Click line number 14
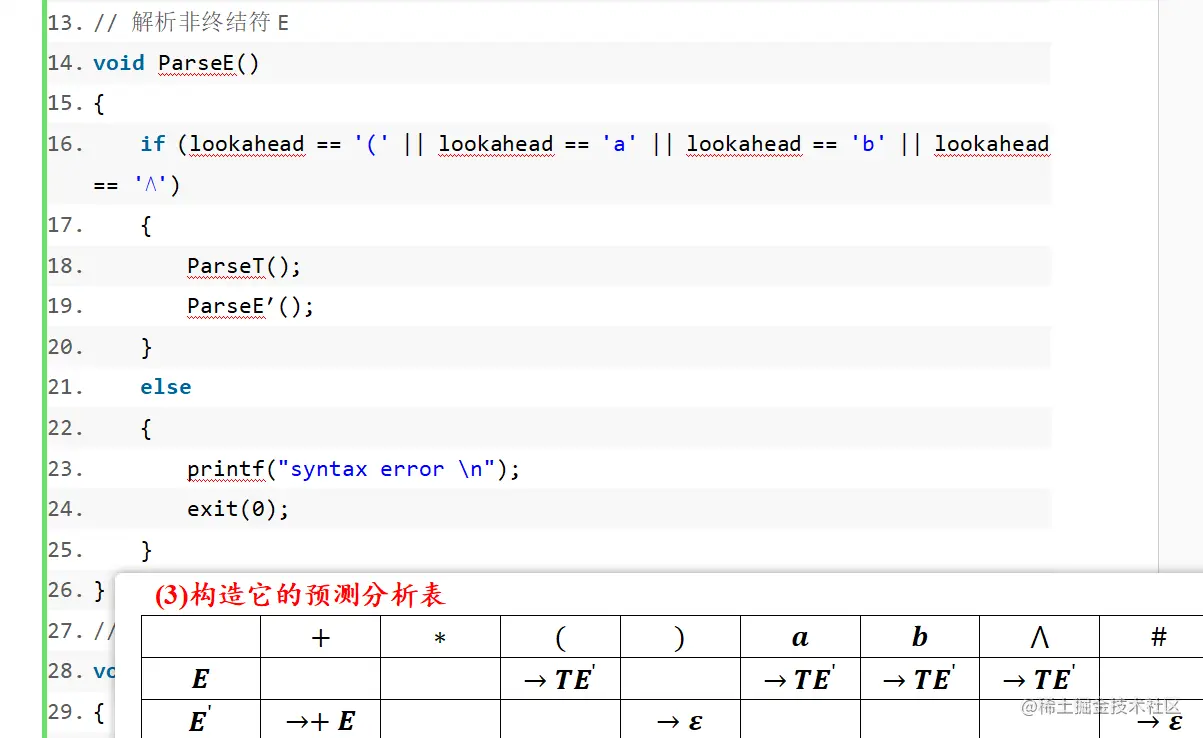1203x738 pixels. click(66, 63)
